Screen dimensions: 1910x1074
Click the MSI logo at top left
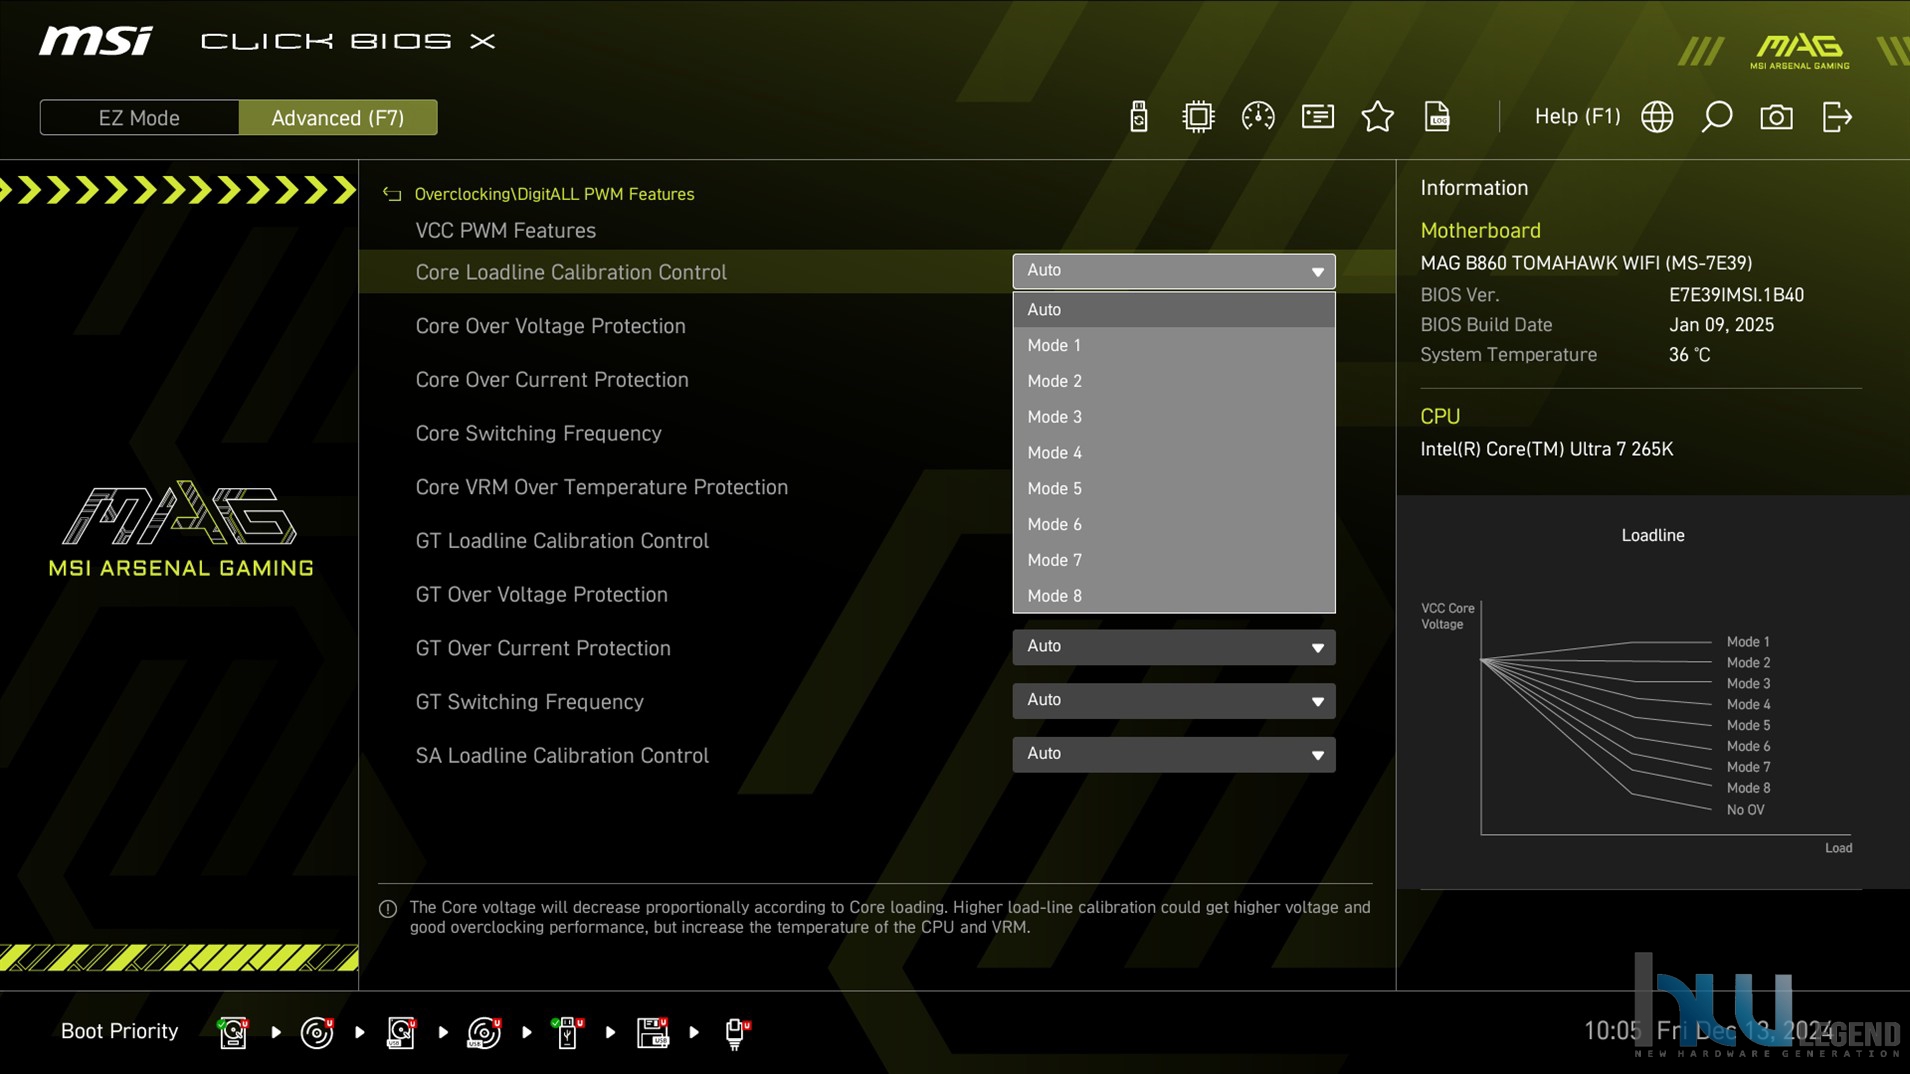click(x=96, y=41)
